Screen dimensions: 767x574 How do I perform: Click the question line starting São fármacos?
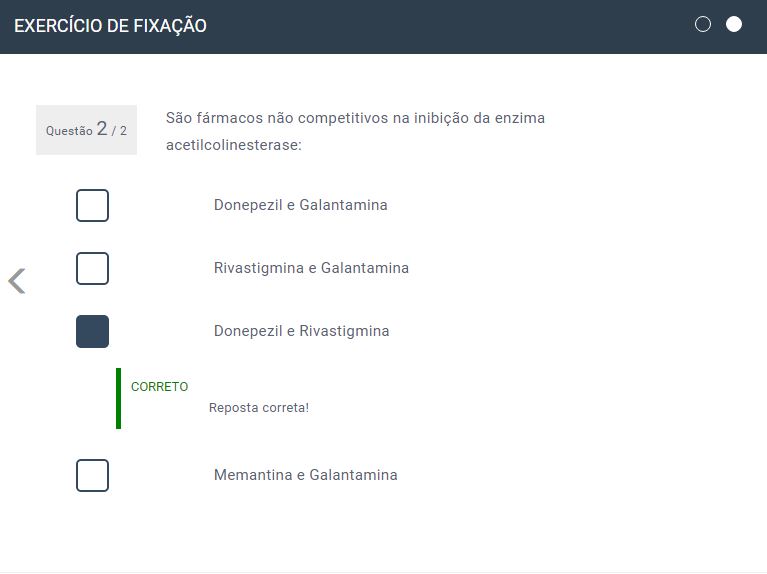pyautogui.click(x=355, y=118)
